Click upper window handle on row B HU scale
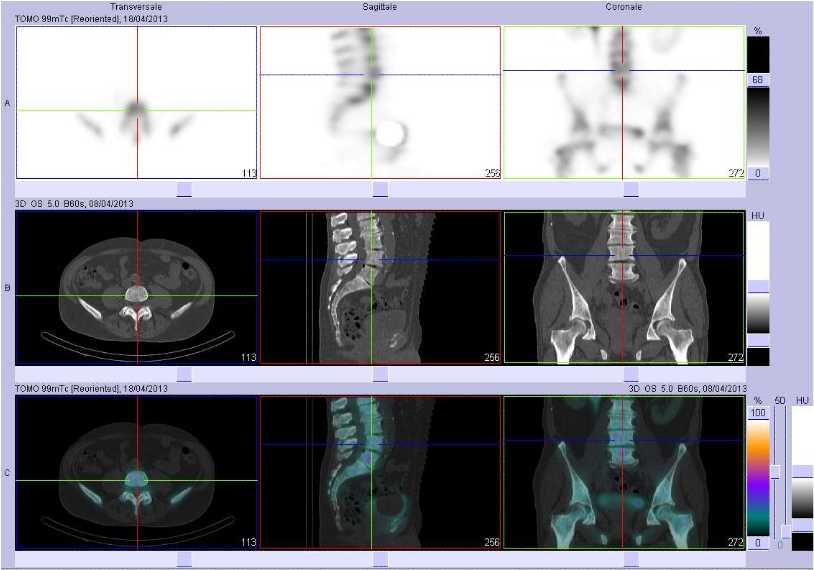This screenshot has height=570, width=814. 758,287
